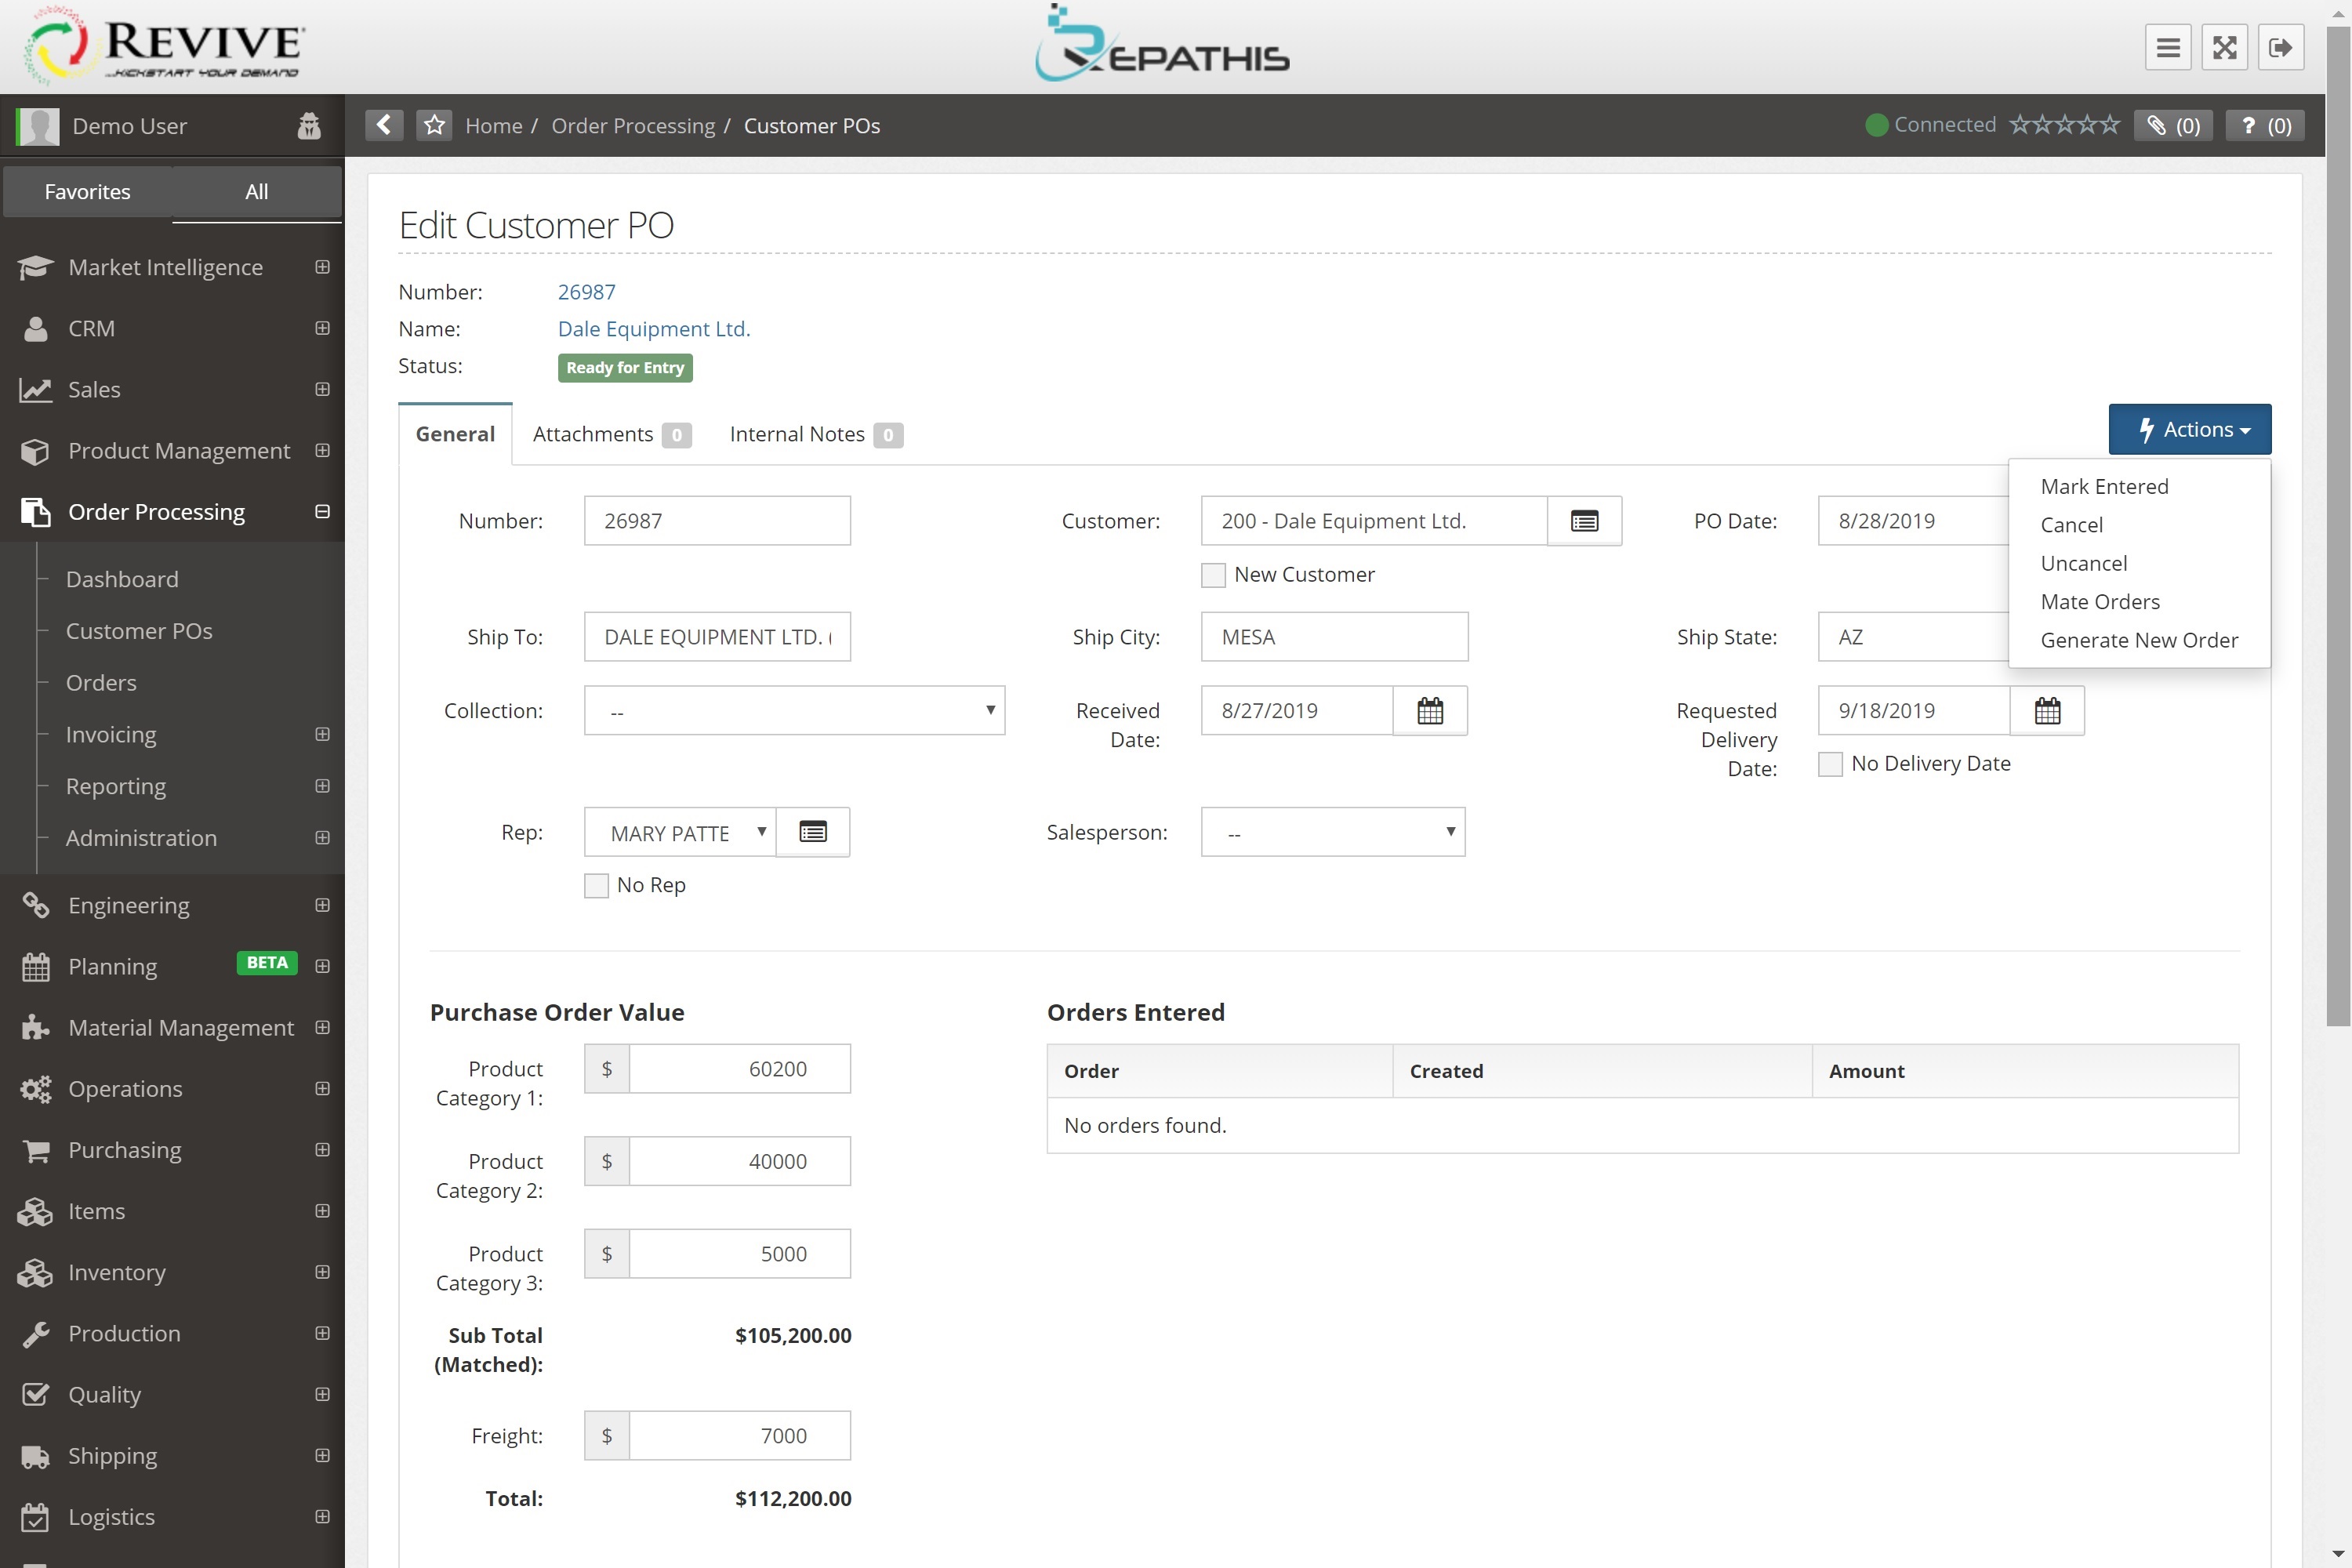Image resolution: width=2352 pixels, height=1568 pixels.
Task: Open the Orders sidebar item
Action: coord(101,683)
